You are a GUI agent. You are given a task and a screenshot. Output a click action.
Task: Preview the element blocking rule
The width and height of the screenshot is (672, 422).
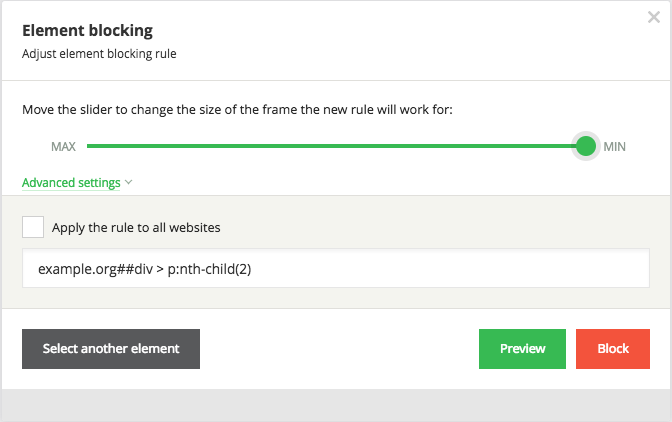pyautogui.click(x=522, y=349)
